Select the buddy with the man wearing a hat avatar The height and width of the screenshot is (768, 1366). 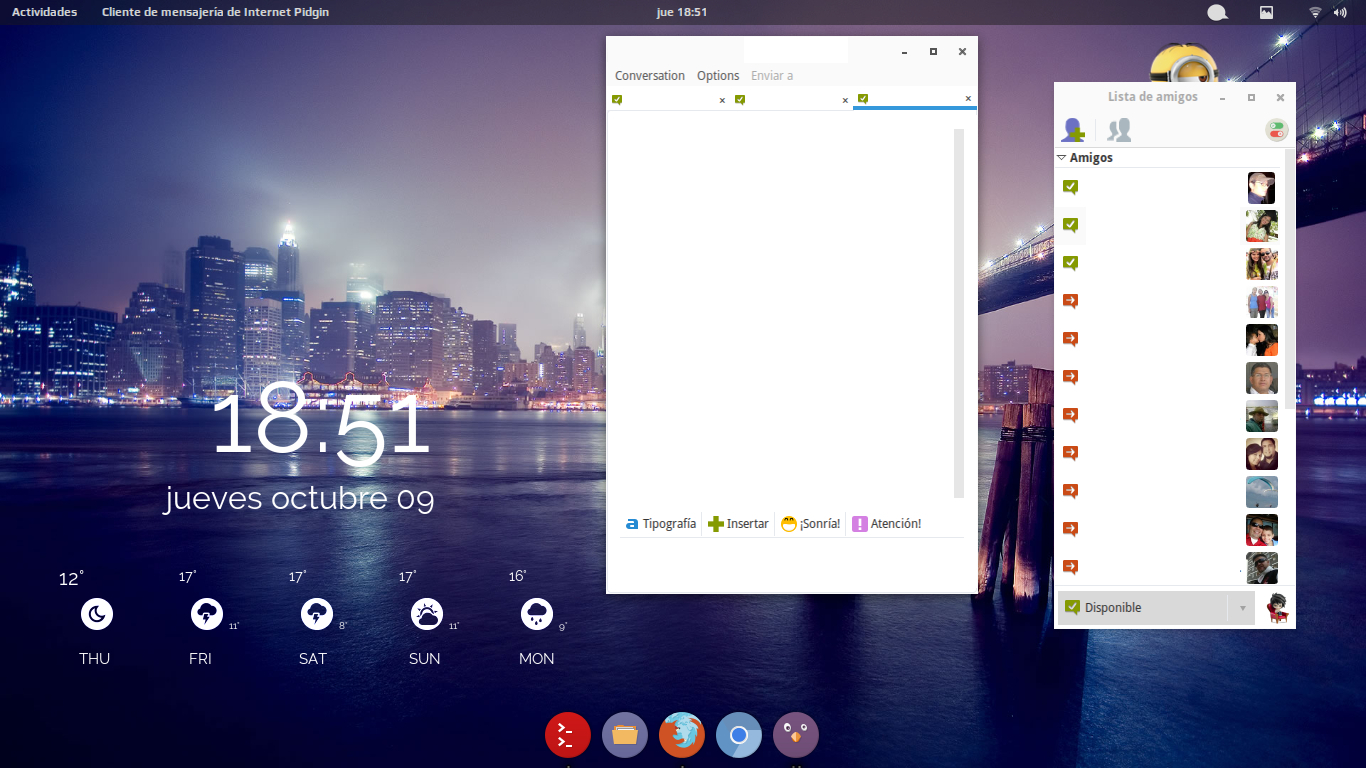tap(1262, 416)
